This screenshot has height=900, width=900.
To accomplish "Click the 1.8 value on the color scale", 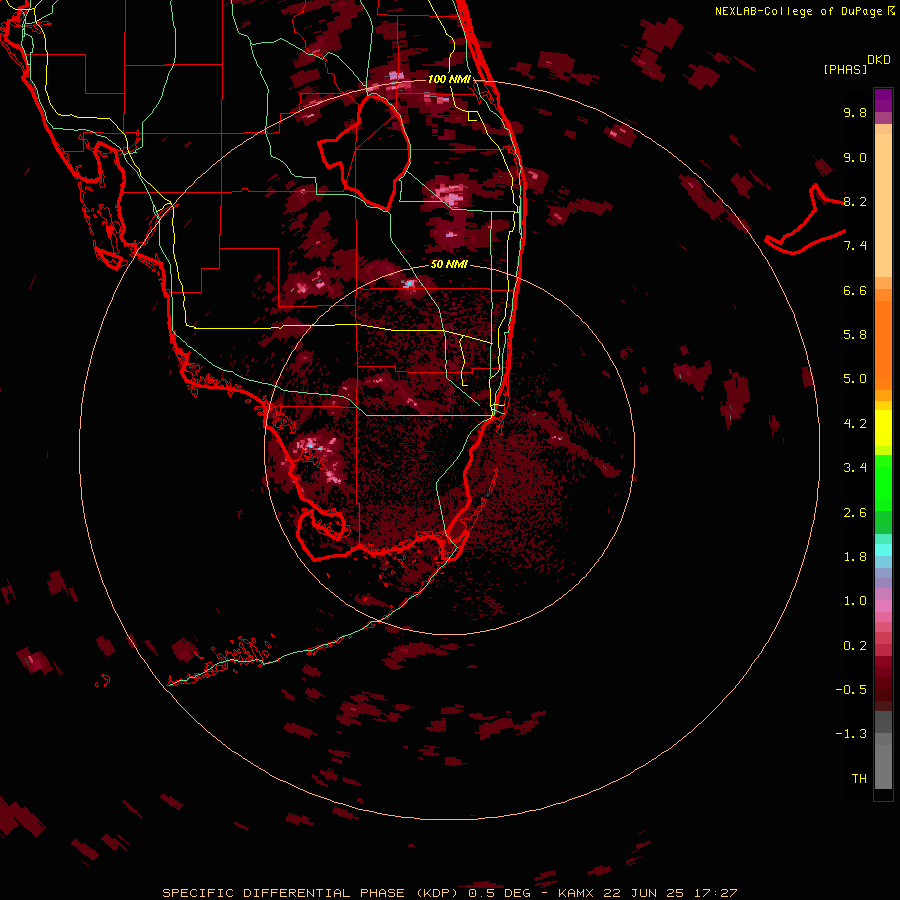I will [x=855, y=557].
